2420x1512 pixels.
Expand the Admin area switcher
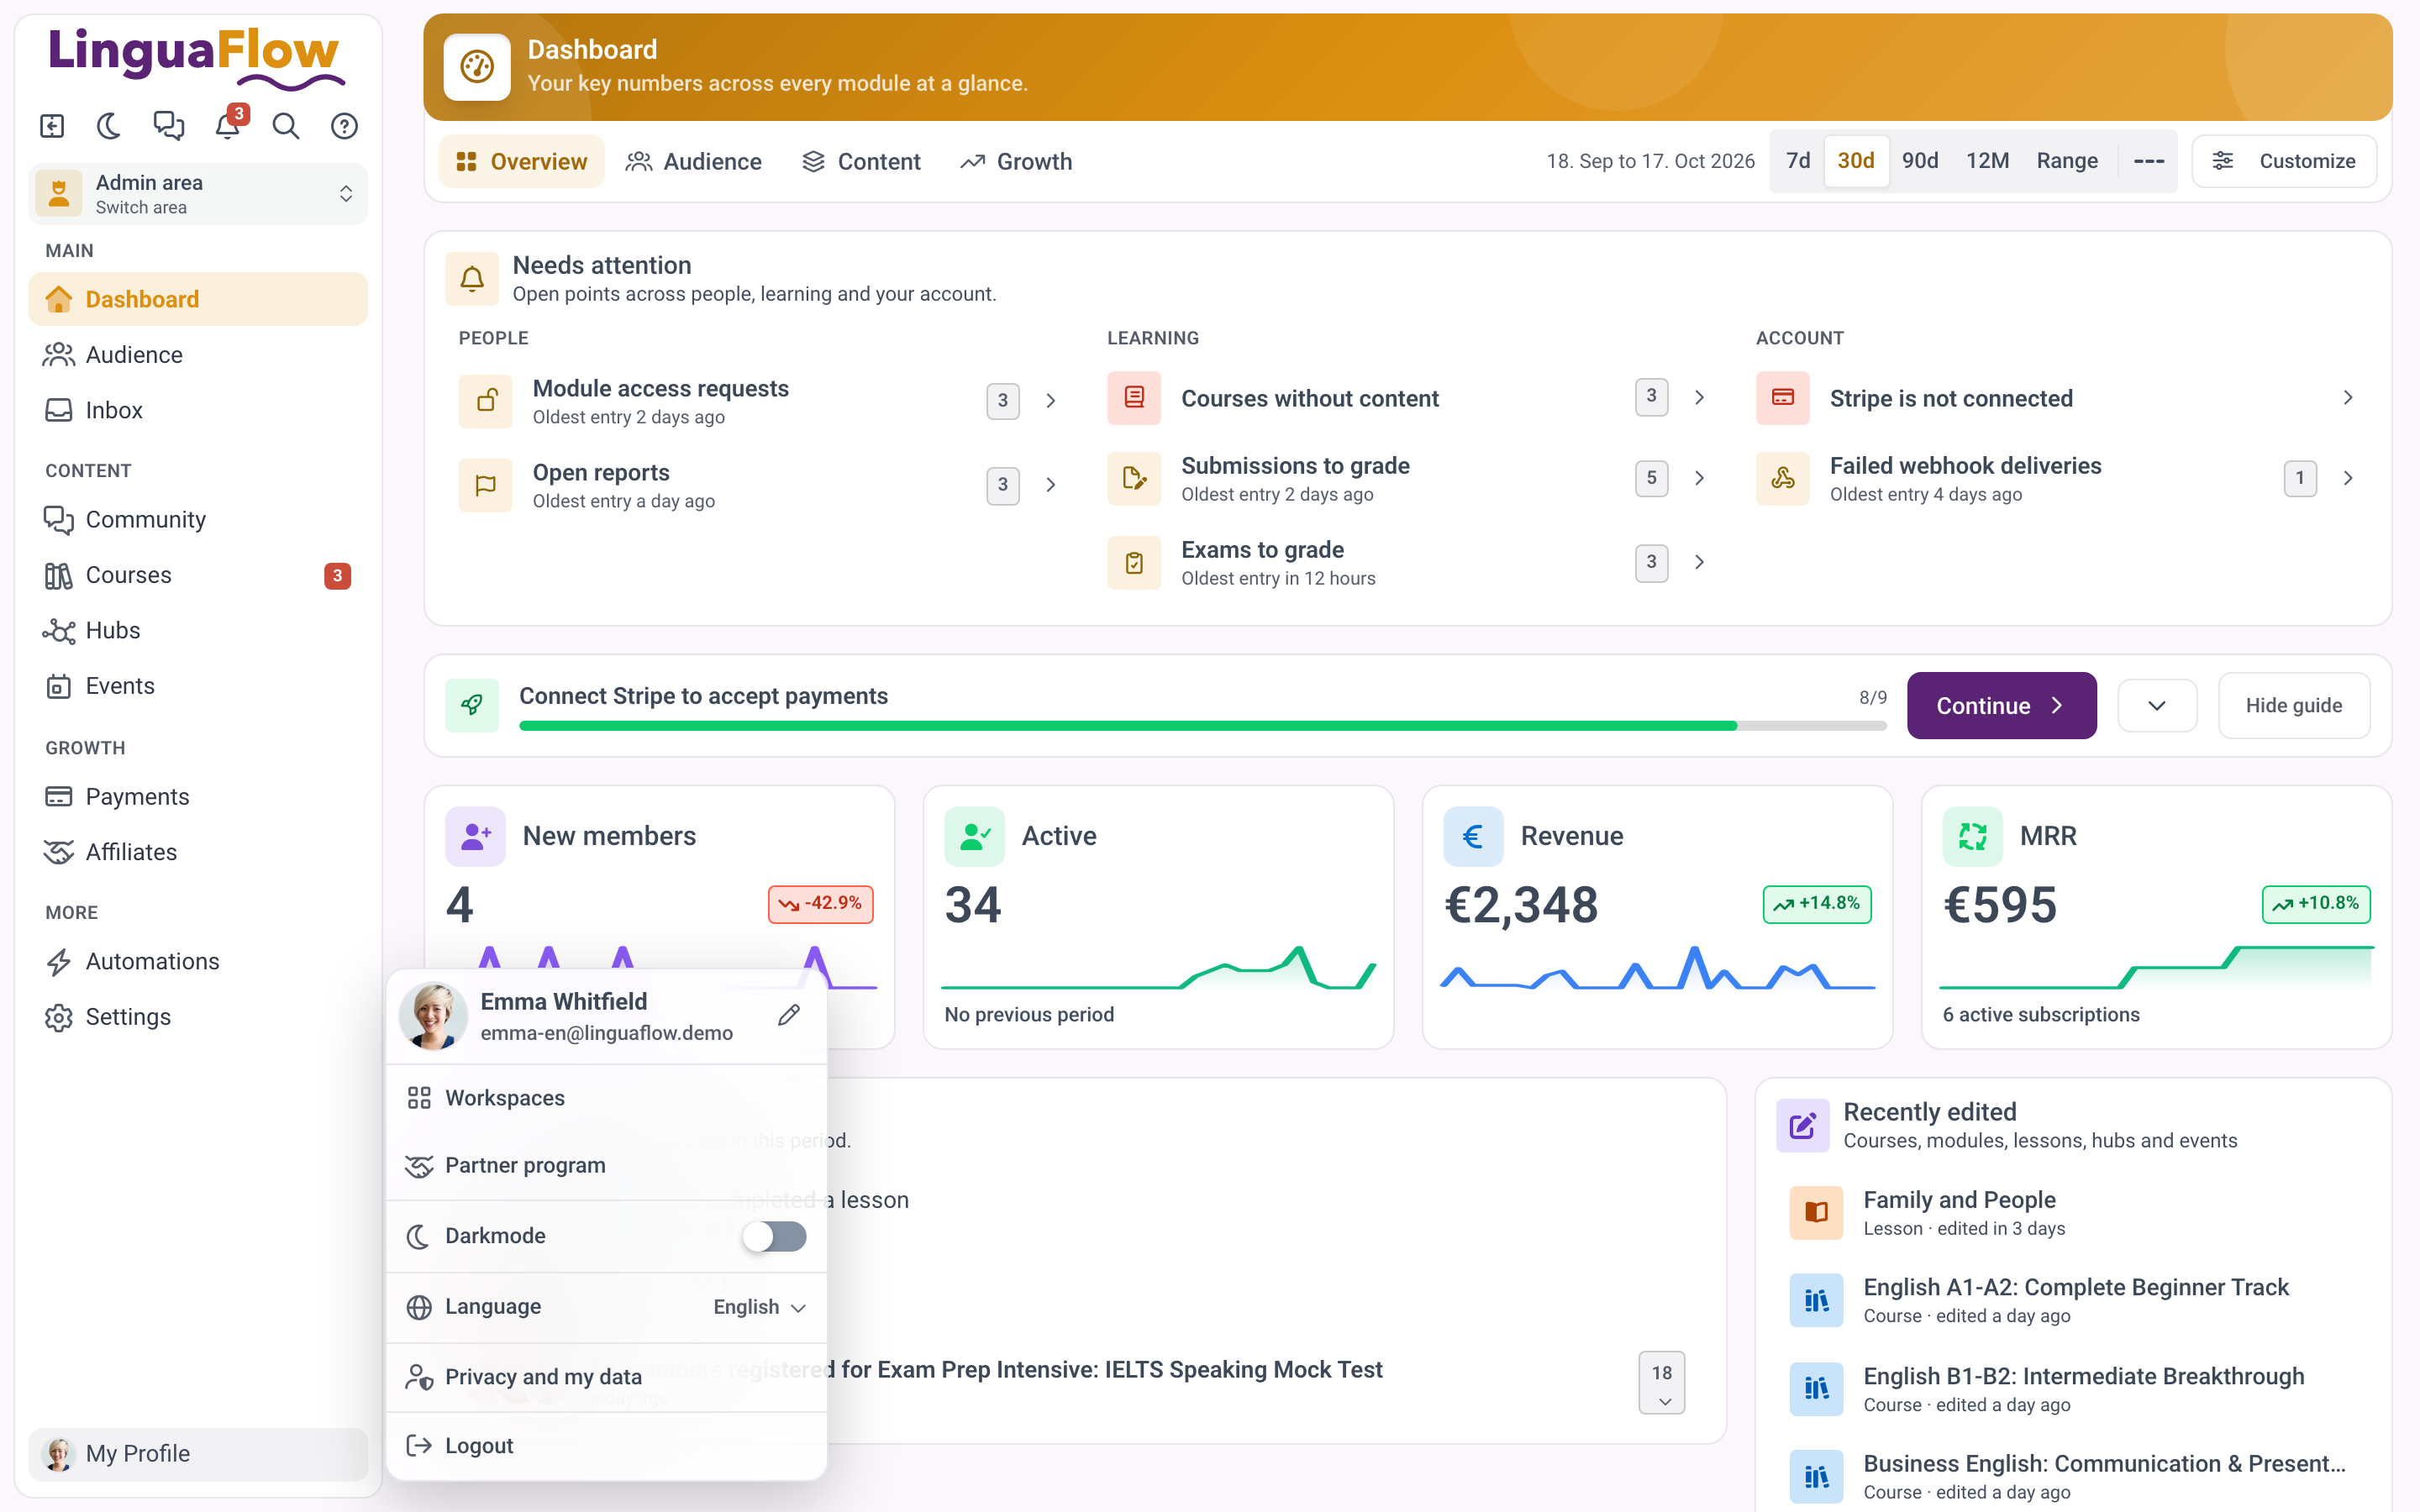(x=198, y=194)
